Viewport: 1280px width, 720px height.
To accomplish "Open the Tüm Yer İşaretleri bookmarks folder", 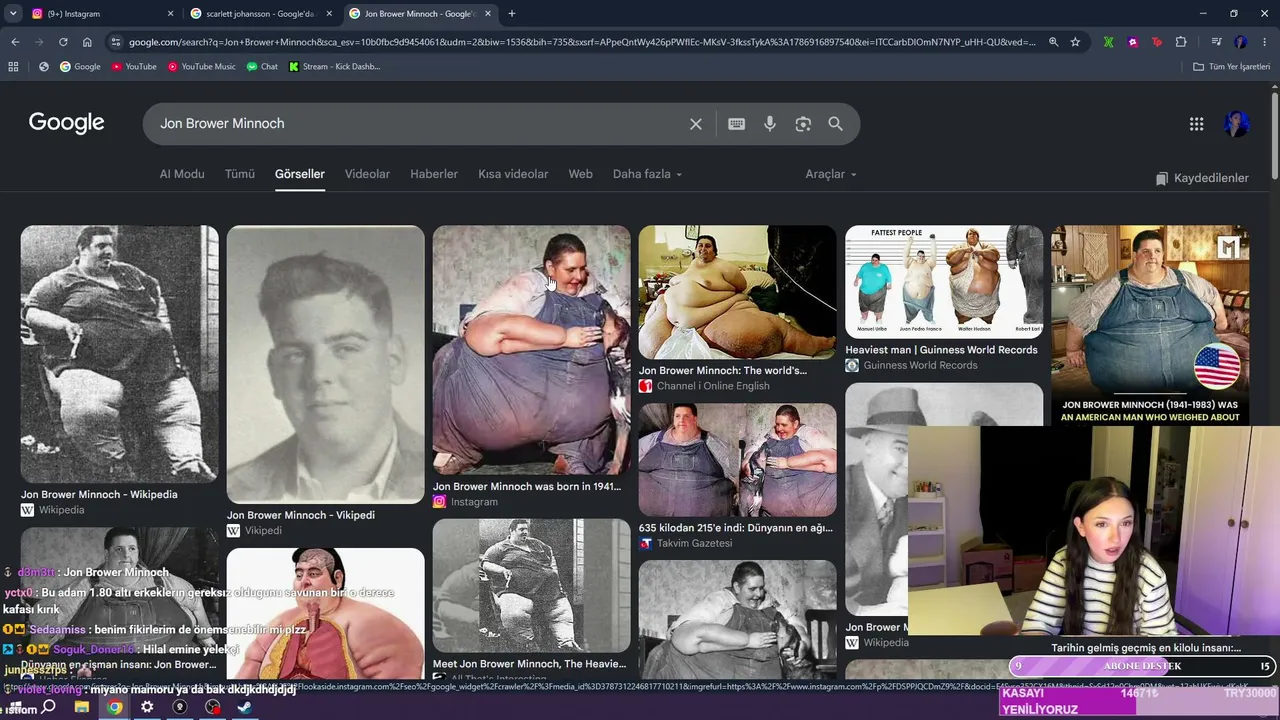I will [x=1232, y=67].
